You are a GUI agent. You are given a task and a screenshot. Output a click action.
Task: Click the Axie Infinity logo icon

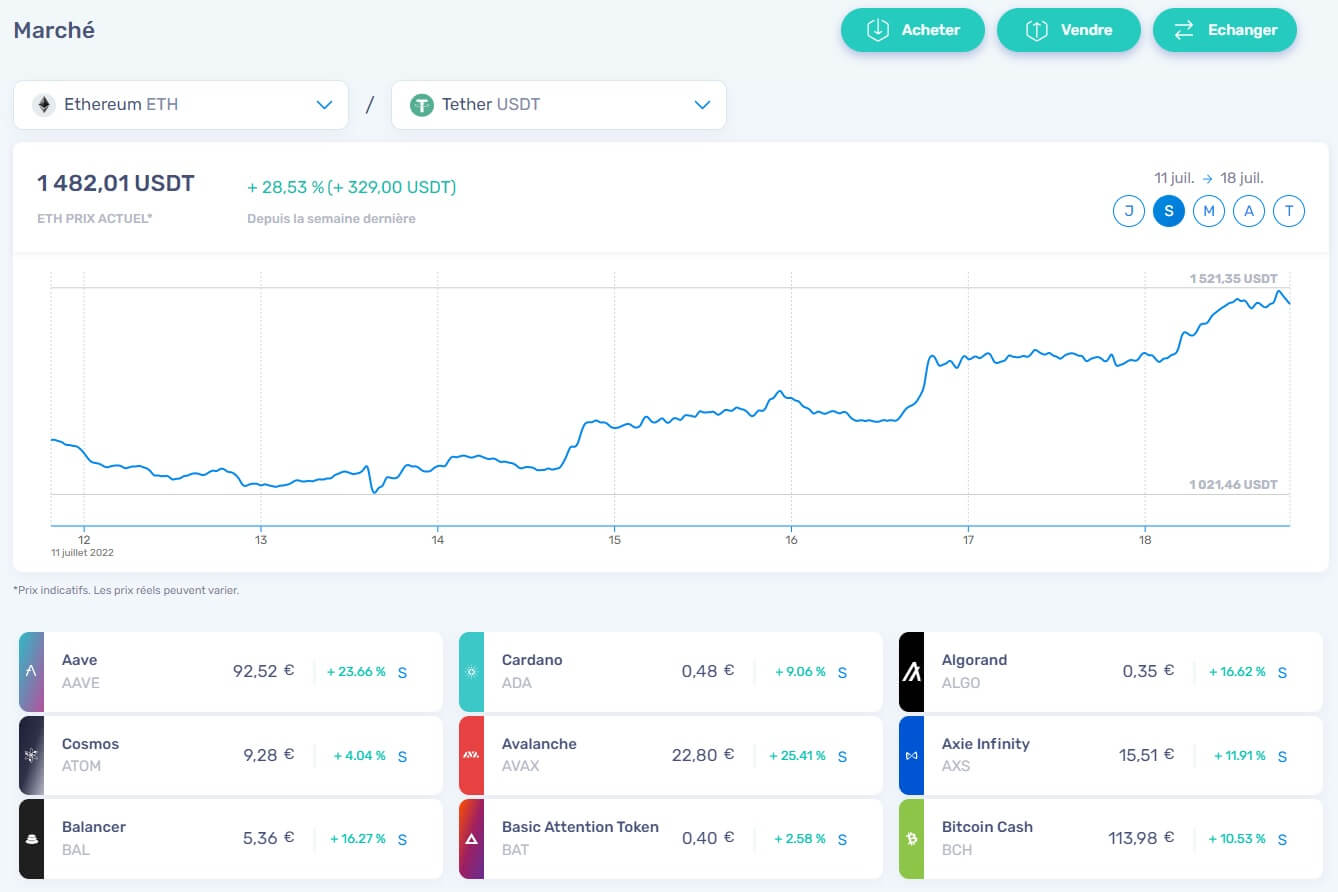pyautogui.click(x=911, y=755)
